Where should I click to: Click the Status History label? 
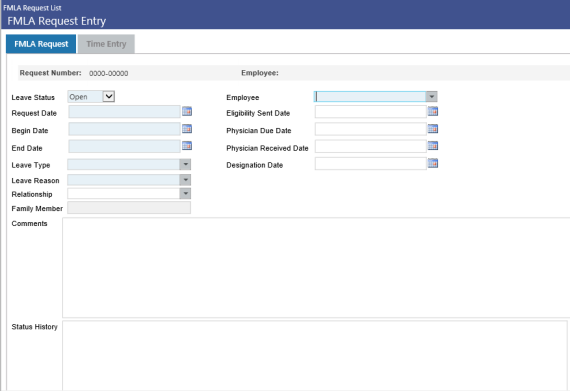tap(35, 327)
